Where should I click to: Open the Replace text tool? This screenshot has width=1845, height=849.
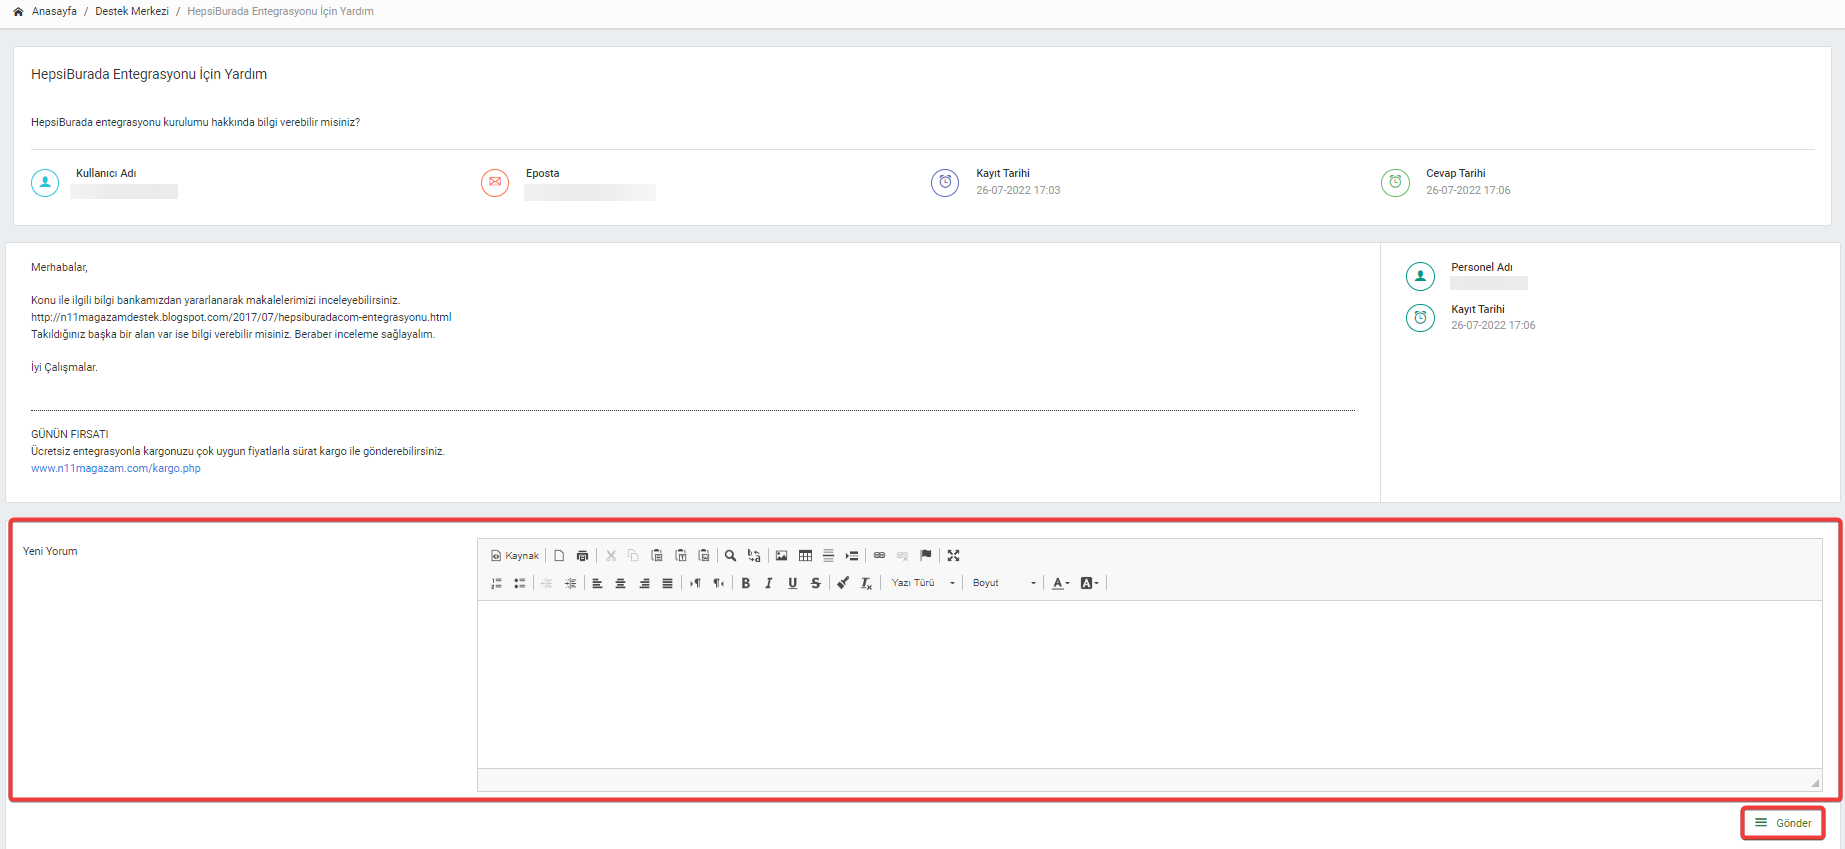click(754, 556)
